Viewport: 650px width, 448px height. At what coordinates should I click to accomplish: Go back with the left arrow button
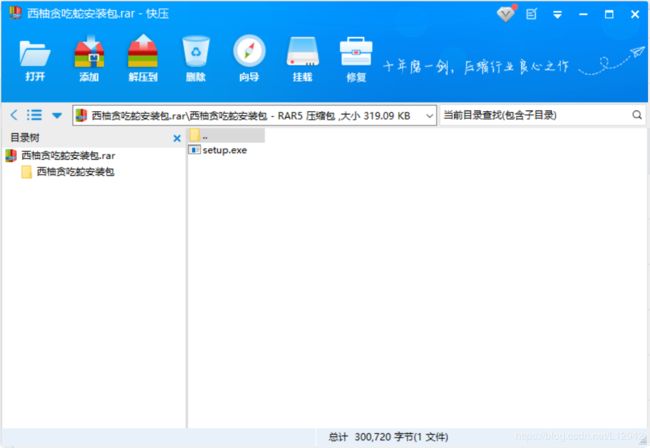(x=14, y=115)
